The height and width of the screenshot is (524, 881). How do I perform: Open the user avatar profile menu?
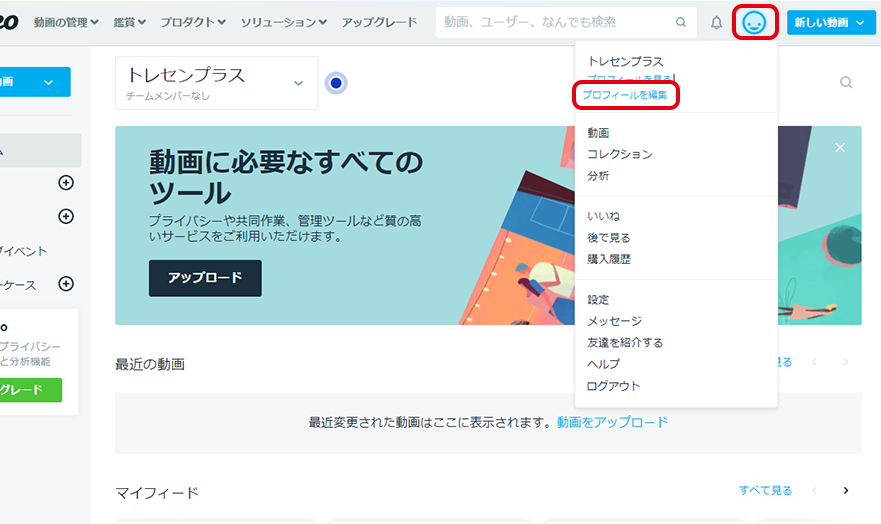(755, 22)
